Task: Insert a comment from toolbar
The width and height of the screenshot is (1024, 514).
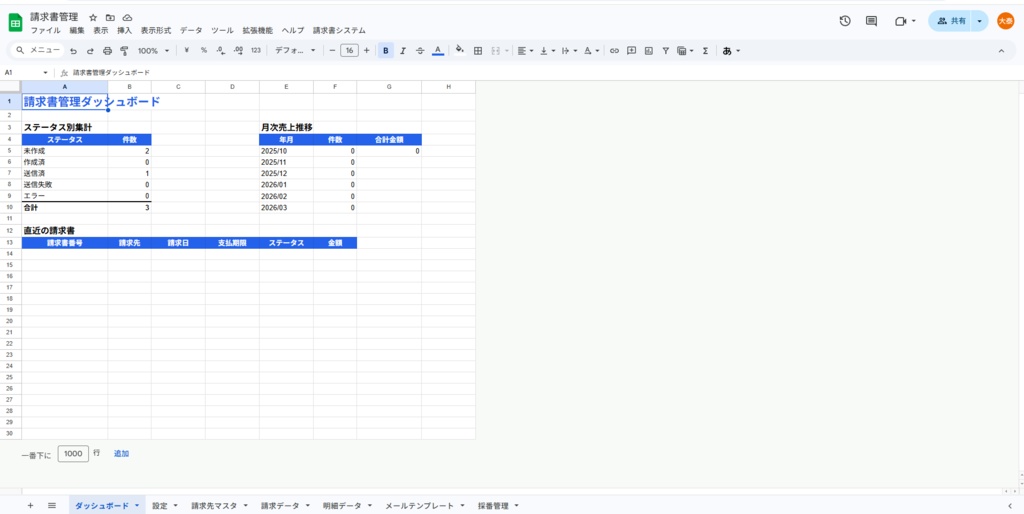Action: pyautogui.click(x=632, y=50)
